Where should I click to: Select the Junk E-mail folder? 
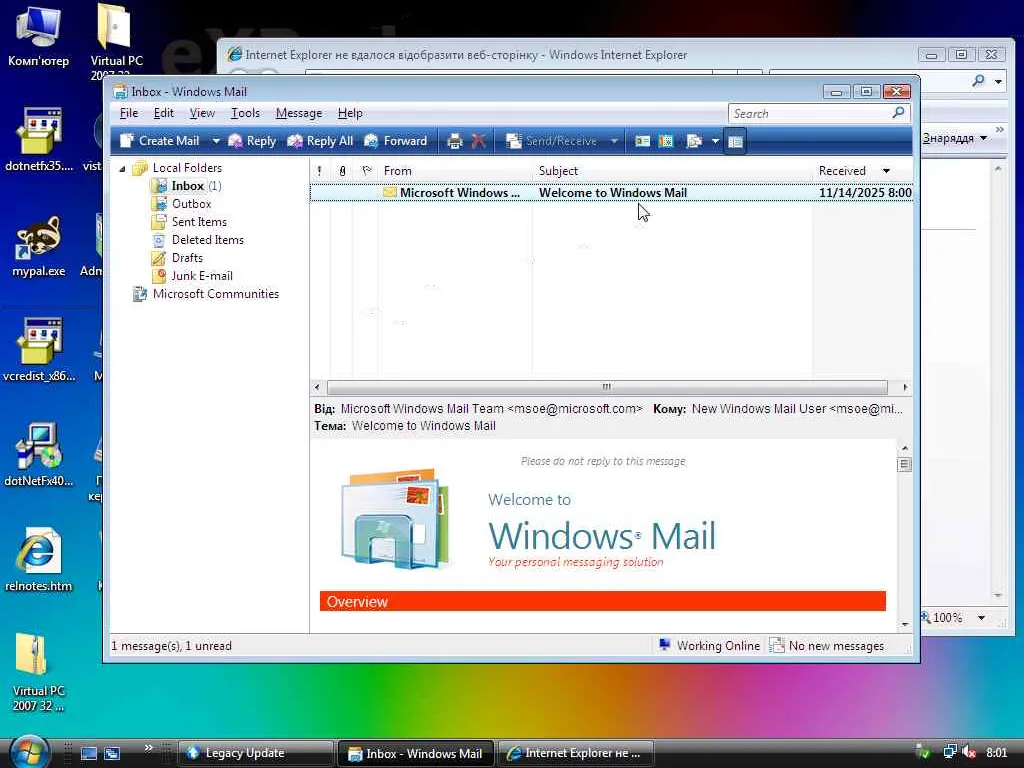pos(202,276)
